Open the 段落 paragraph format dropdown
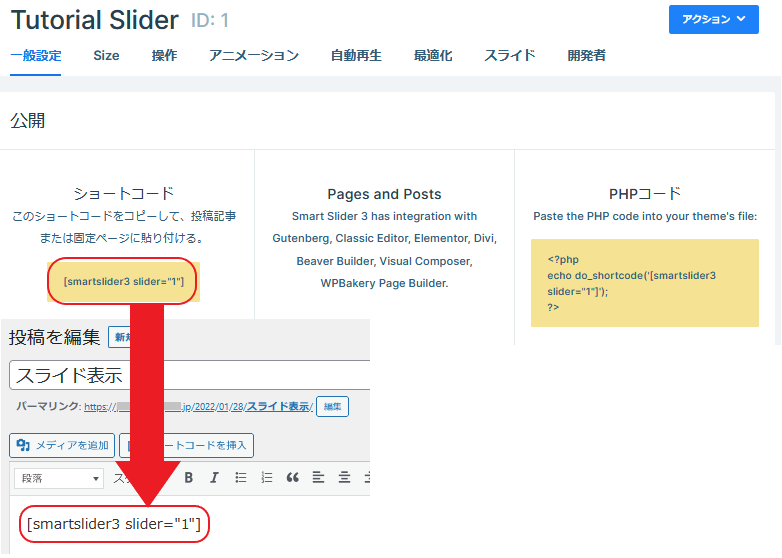The image size is (782, 558). (59, 479)
